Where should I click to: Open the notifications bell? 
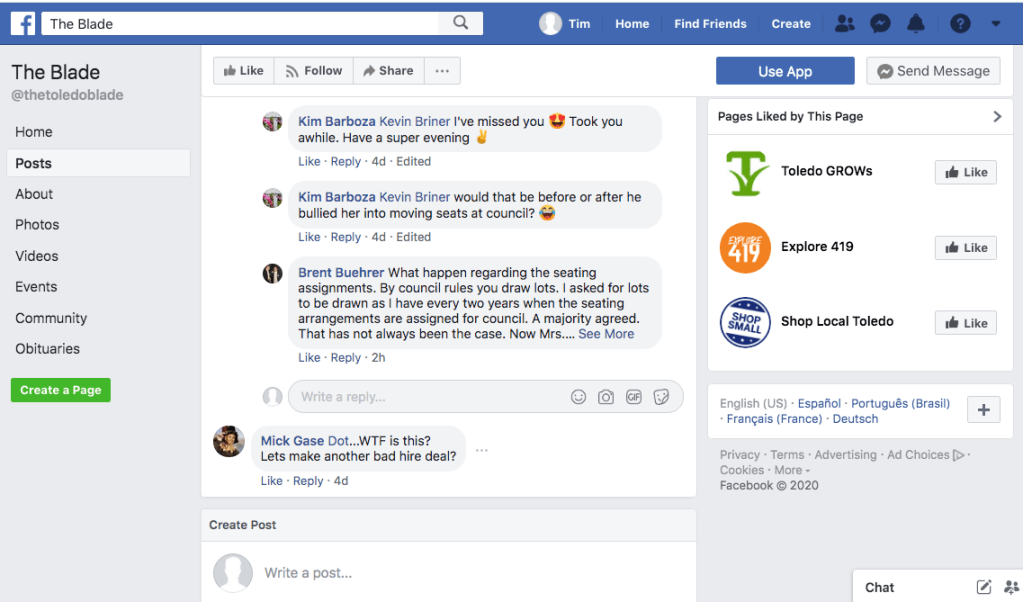(x=916, y=23)
